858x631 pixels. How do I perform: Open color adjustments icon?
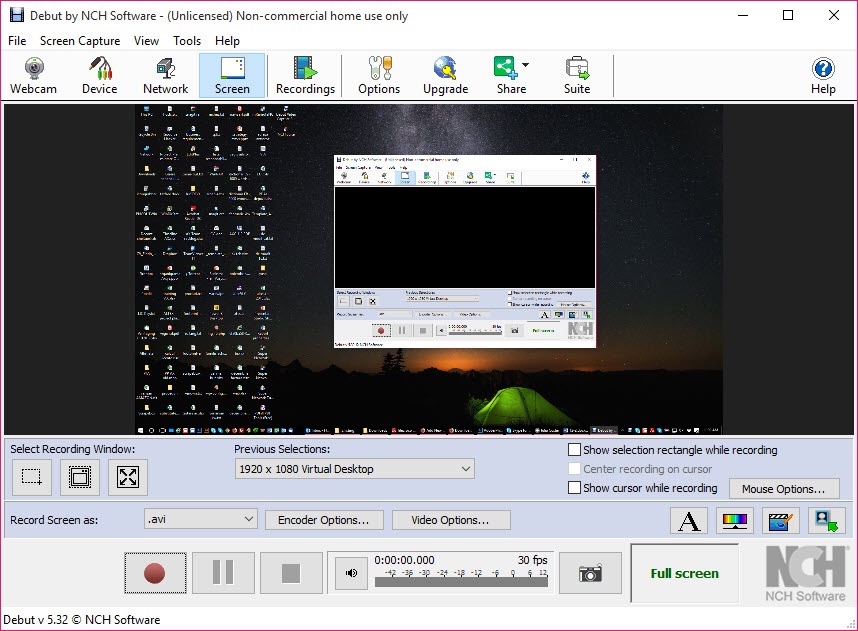[735, 520]
